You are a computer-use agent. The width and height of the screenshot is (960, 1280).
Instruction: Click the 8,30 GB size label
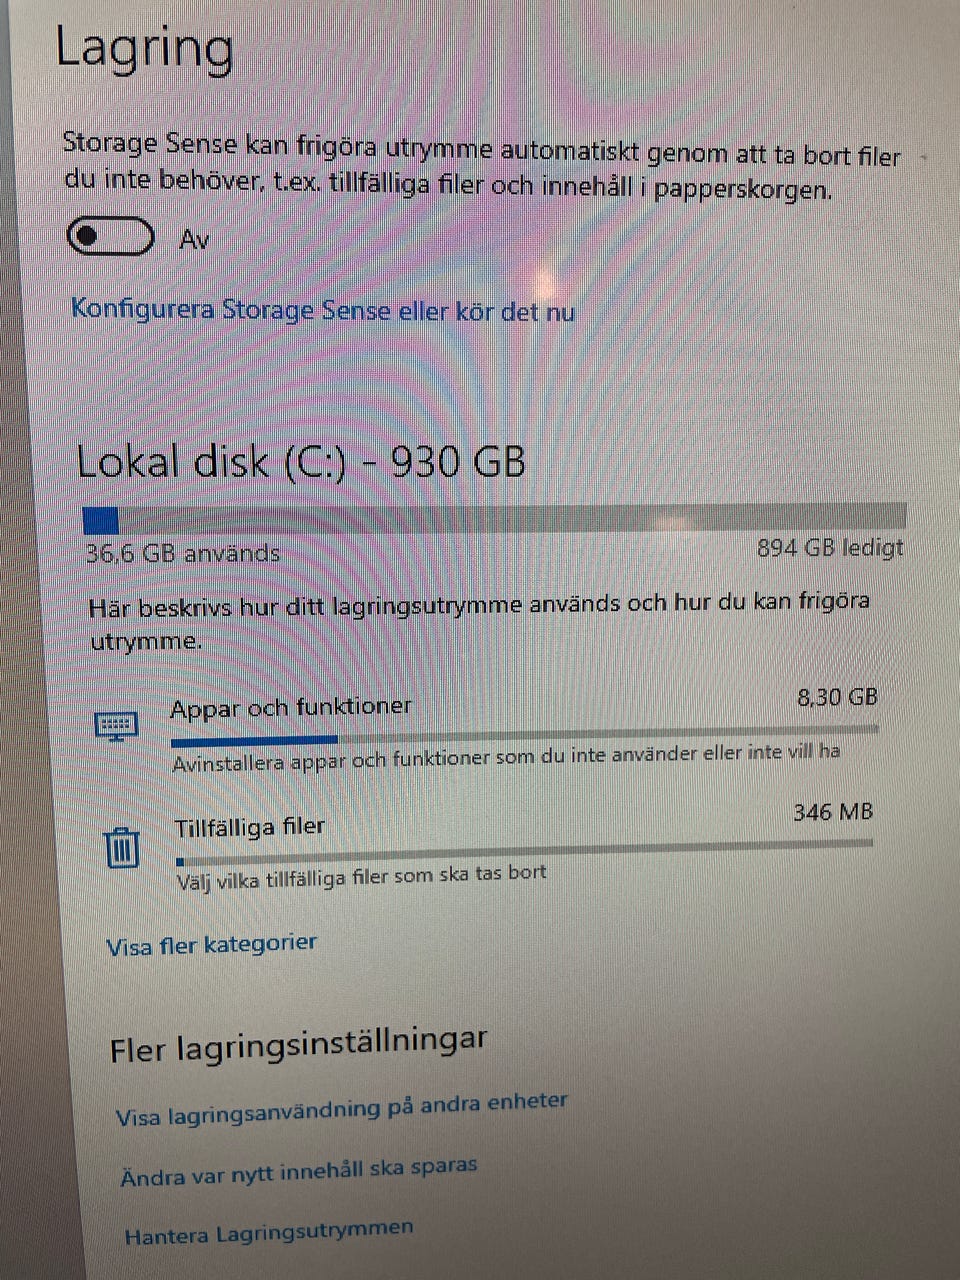pyautogui.click(x=837, y=698)
